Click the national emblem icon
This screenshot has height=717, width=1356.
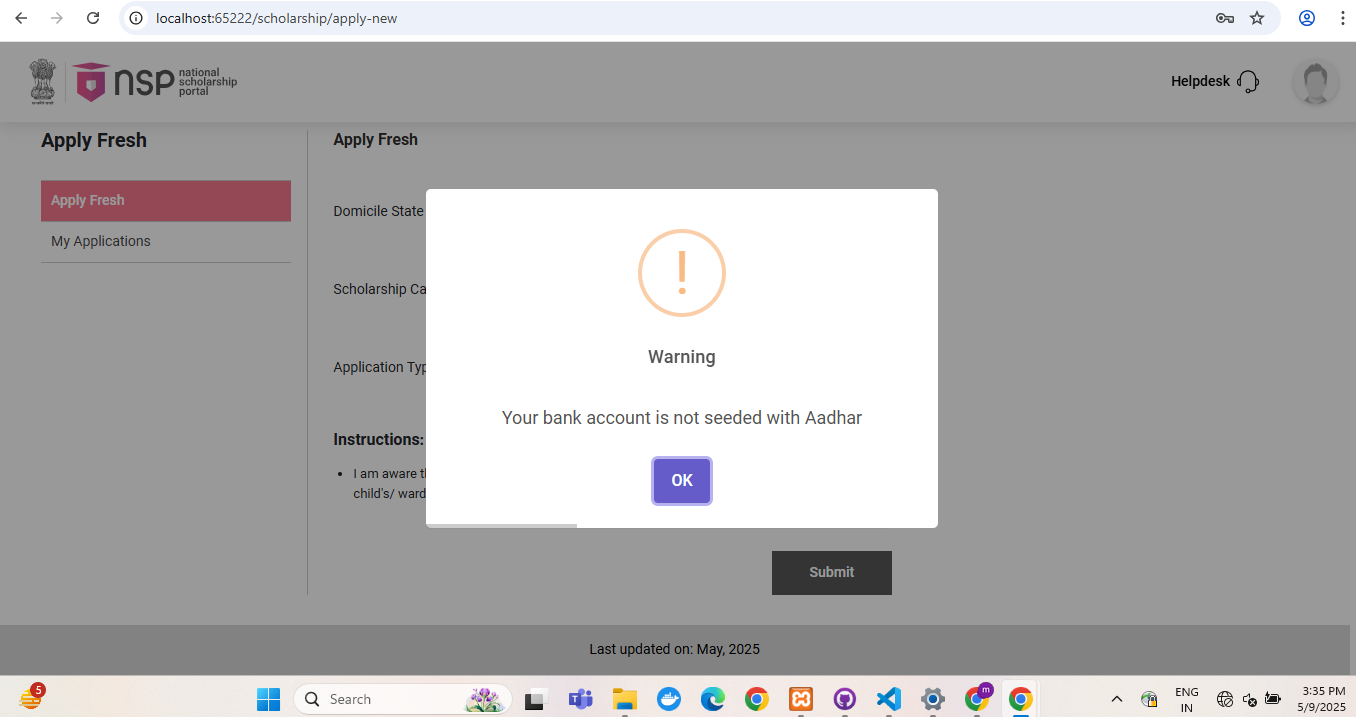pos(42,82)
